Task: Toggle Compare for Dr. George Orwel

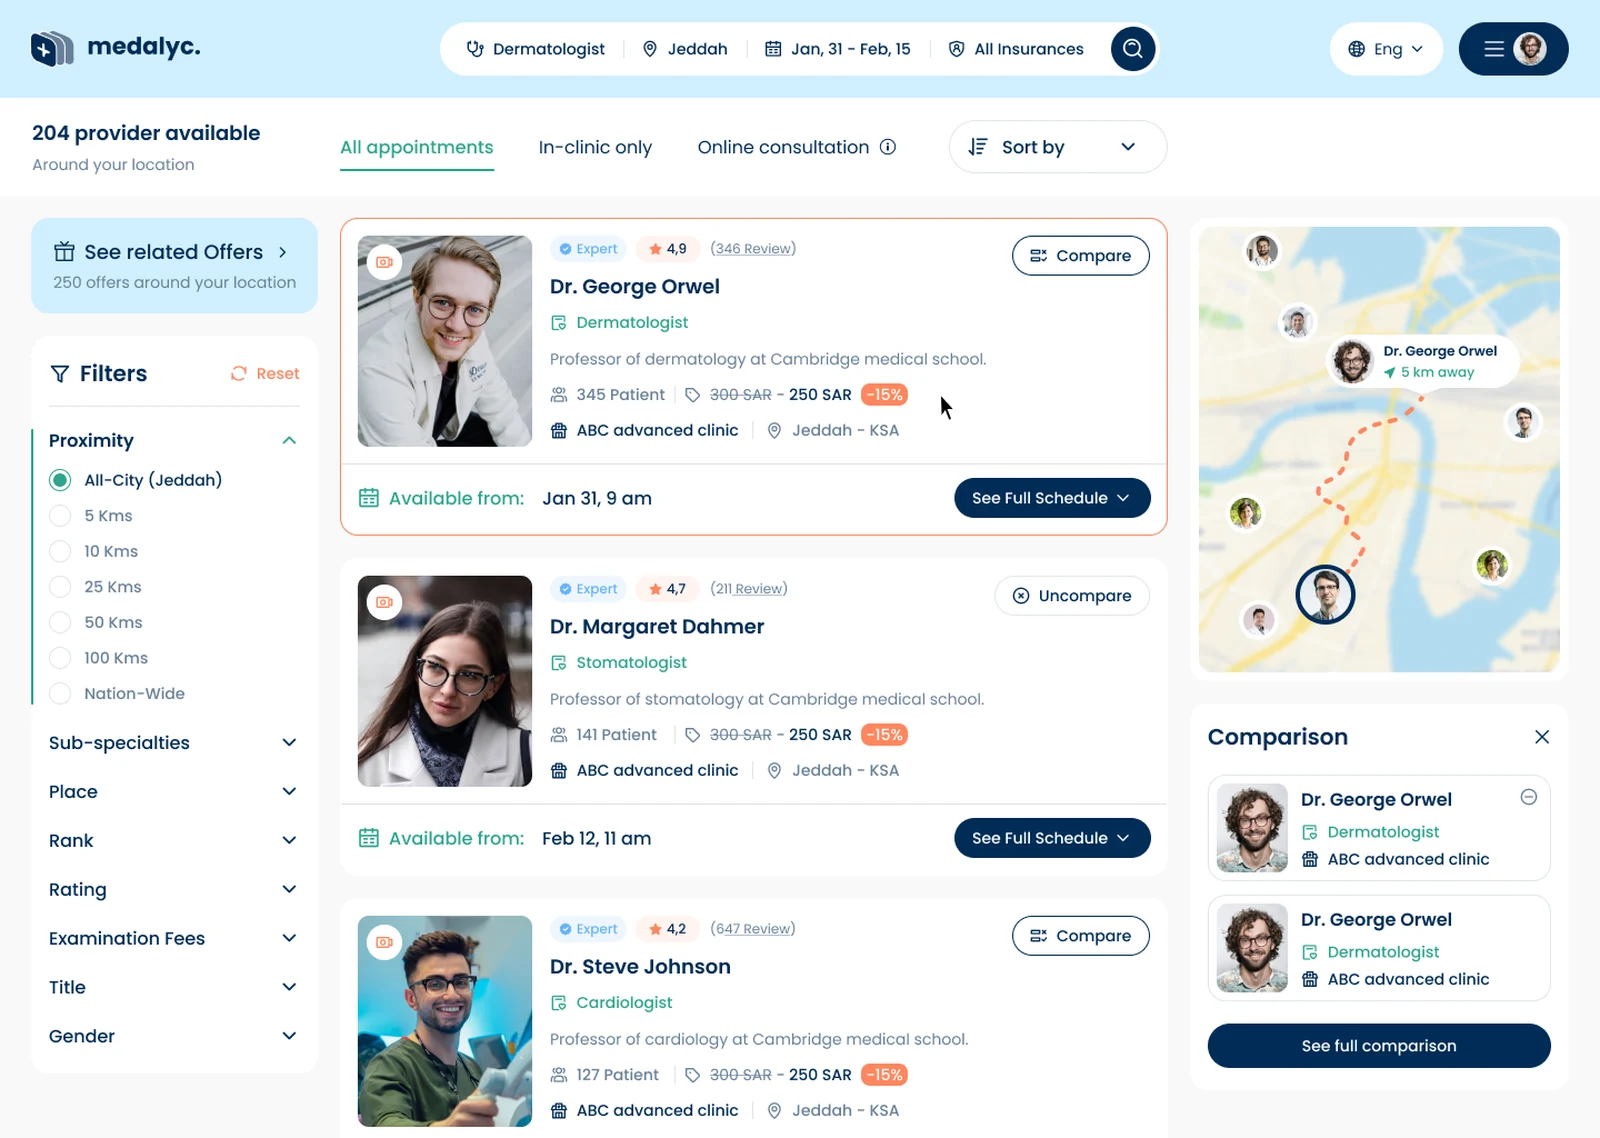Action: click(1081, 256)
